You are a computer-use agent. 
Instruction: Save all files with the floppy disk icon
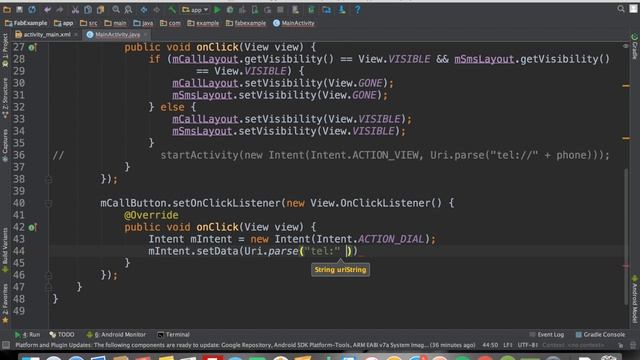tap(19, 9)
